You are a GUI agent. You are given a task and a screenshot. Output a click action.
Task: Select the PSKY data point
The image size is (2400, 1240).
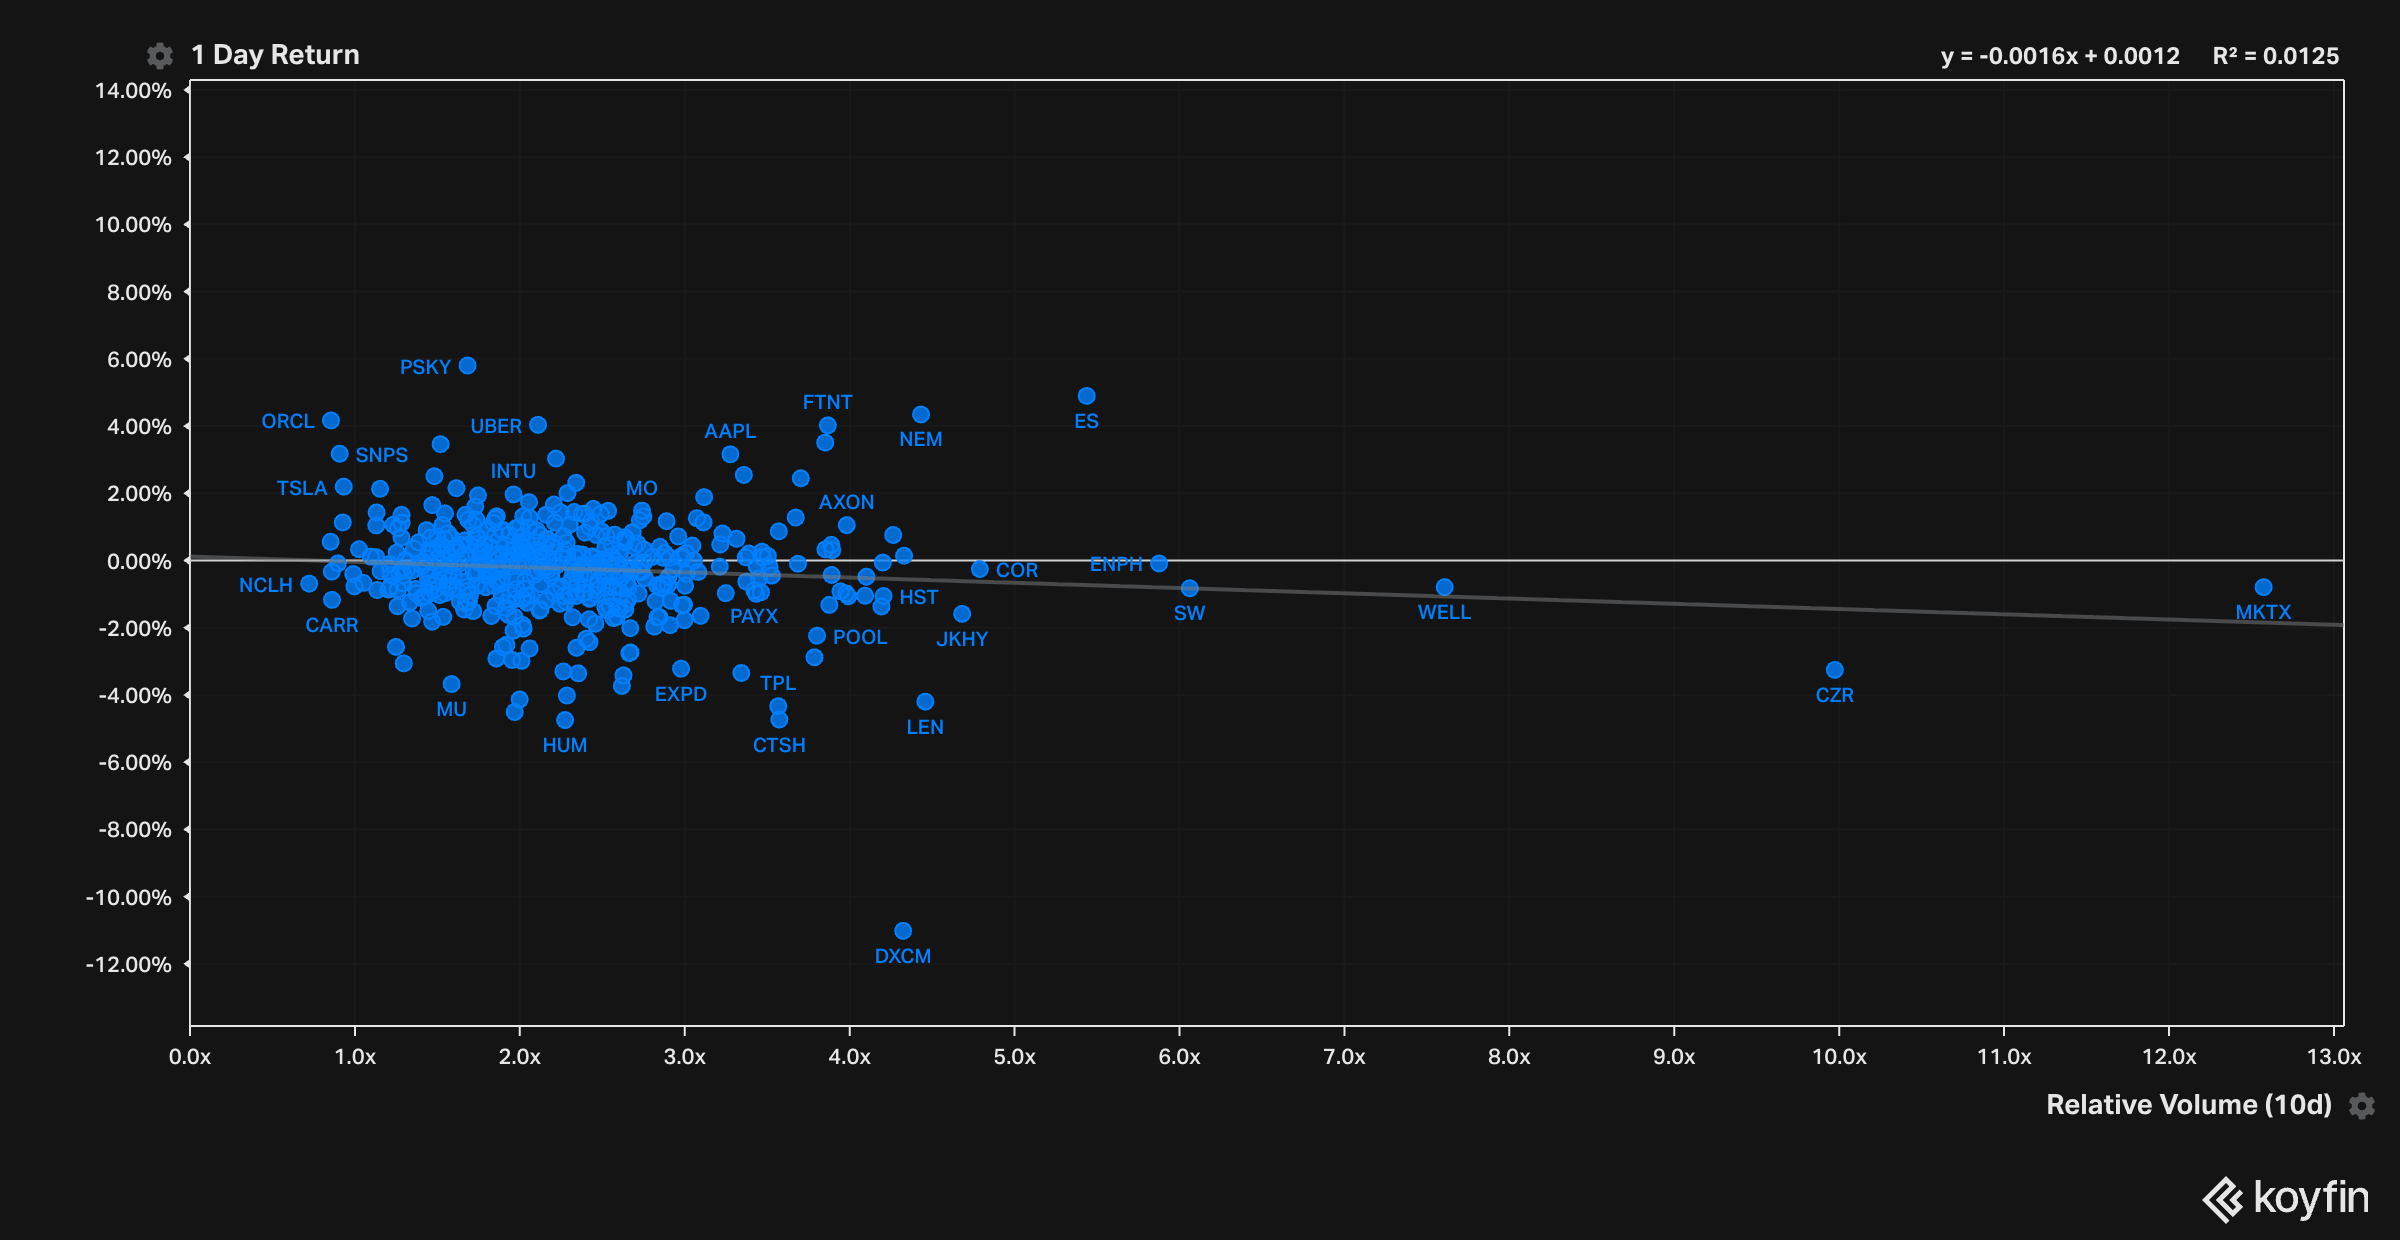click(x=467, y=366)
